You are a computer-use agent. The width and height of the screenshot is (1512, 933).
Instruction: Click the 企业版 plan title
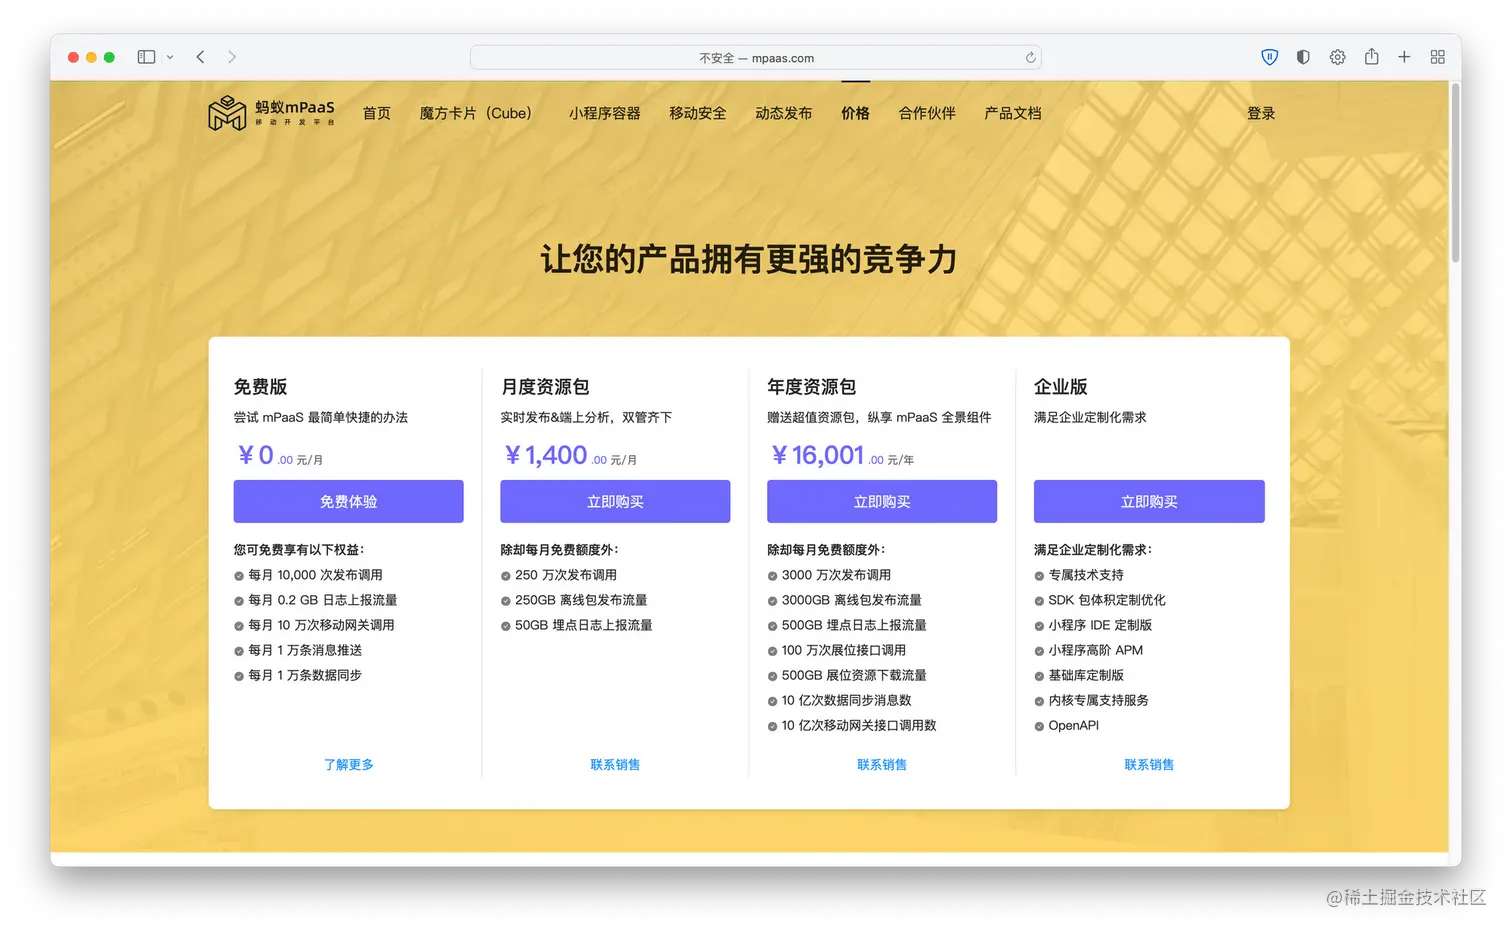(x=1061, y=386)
